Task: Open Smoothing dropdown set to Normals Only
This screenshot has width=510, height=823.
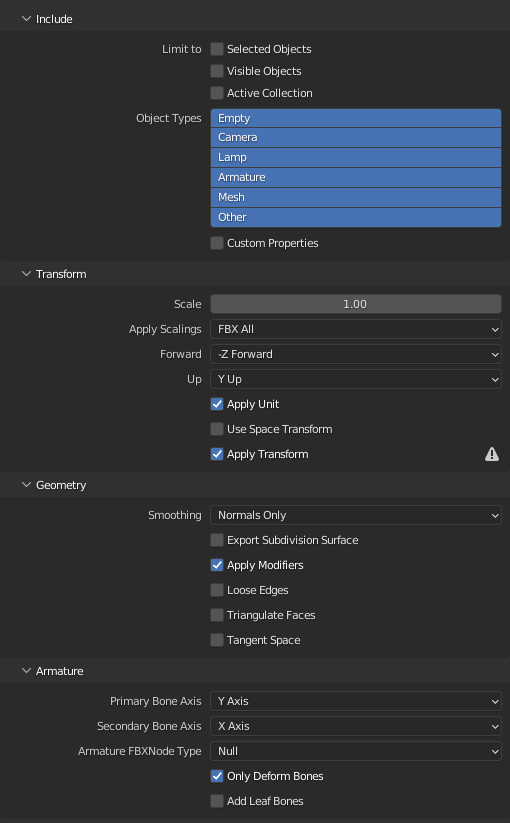Action: point(356,515)
